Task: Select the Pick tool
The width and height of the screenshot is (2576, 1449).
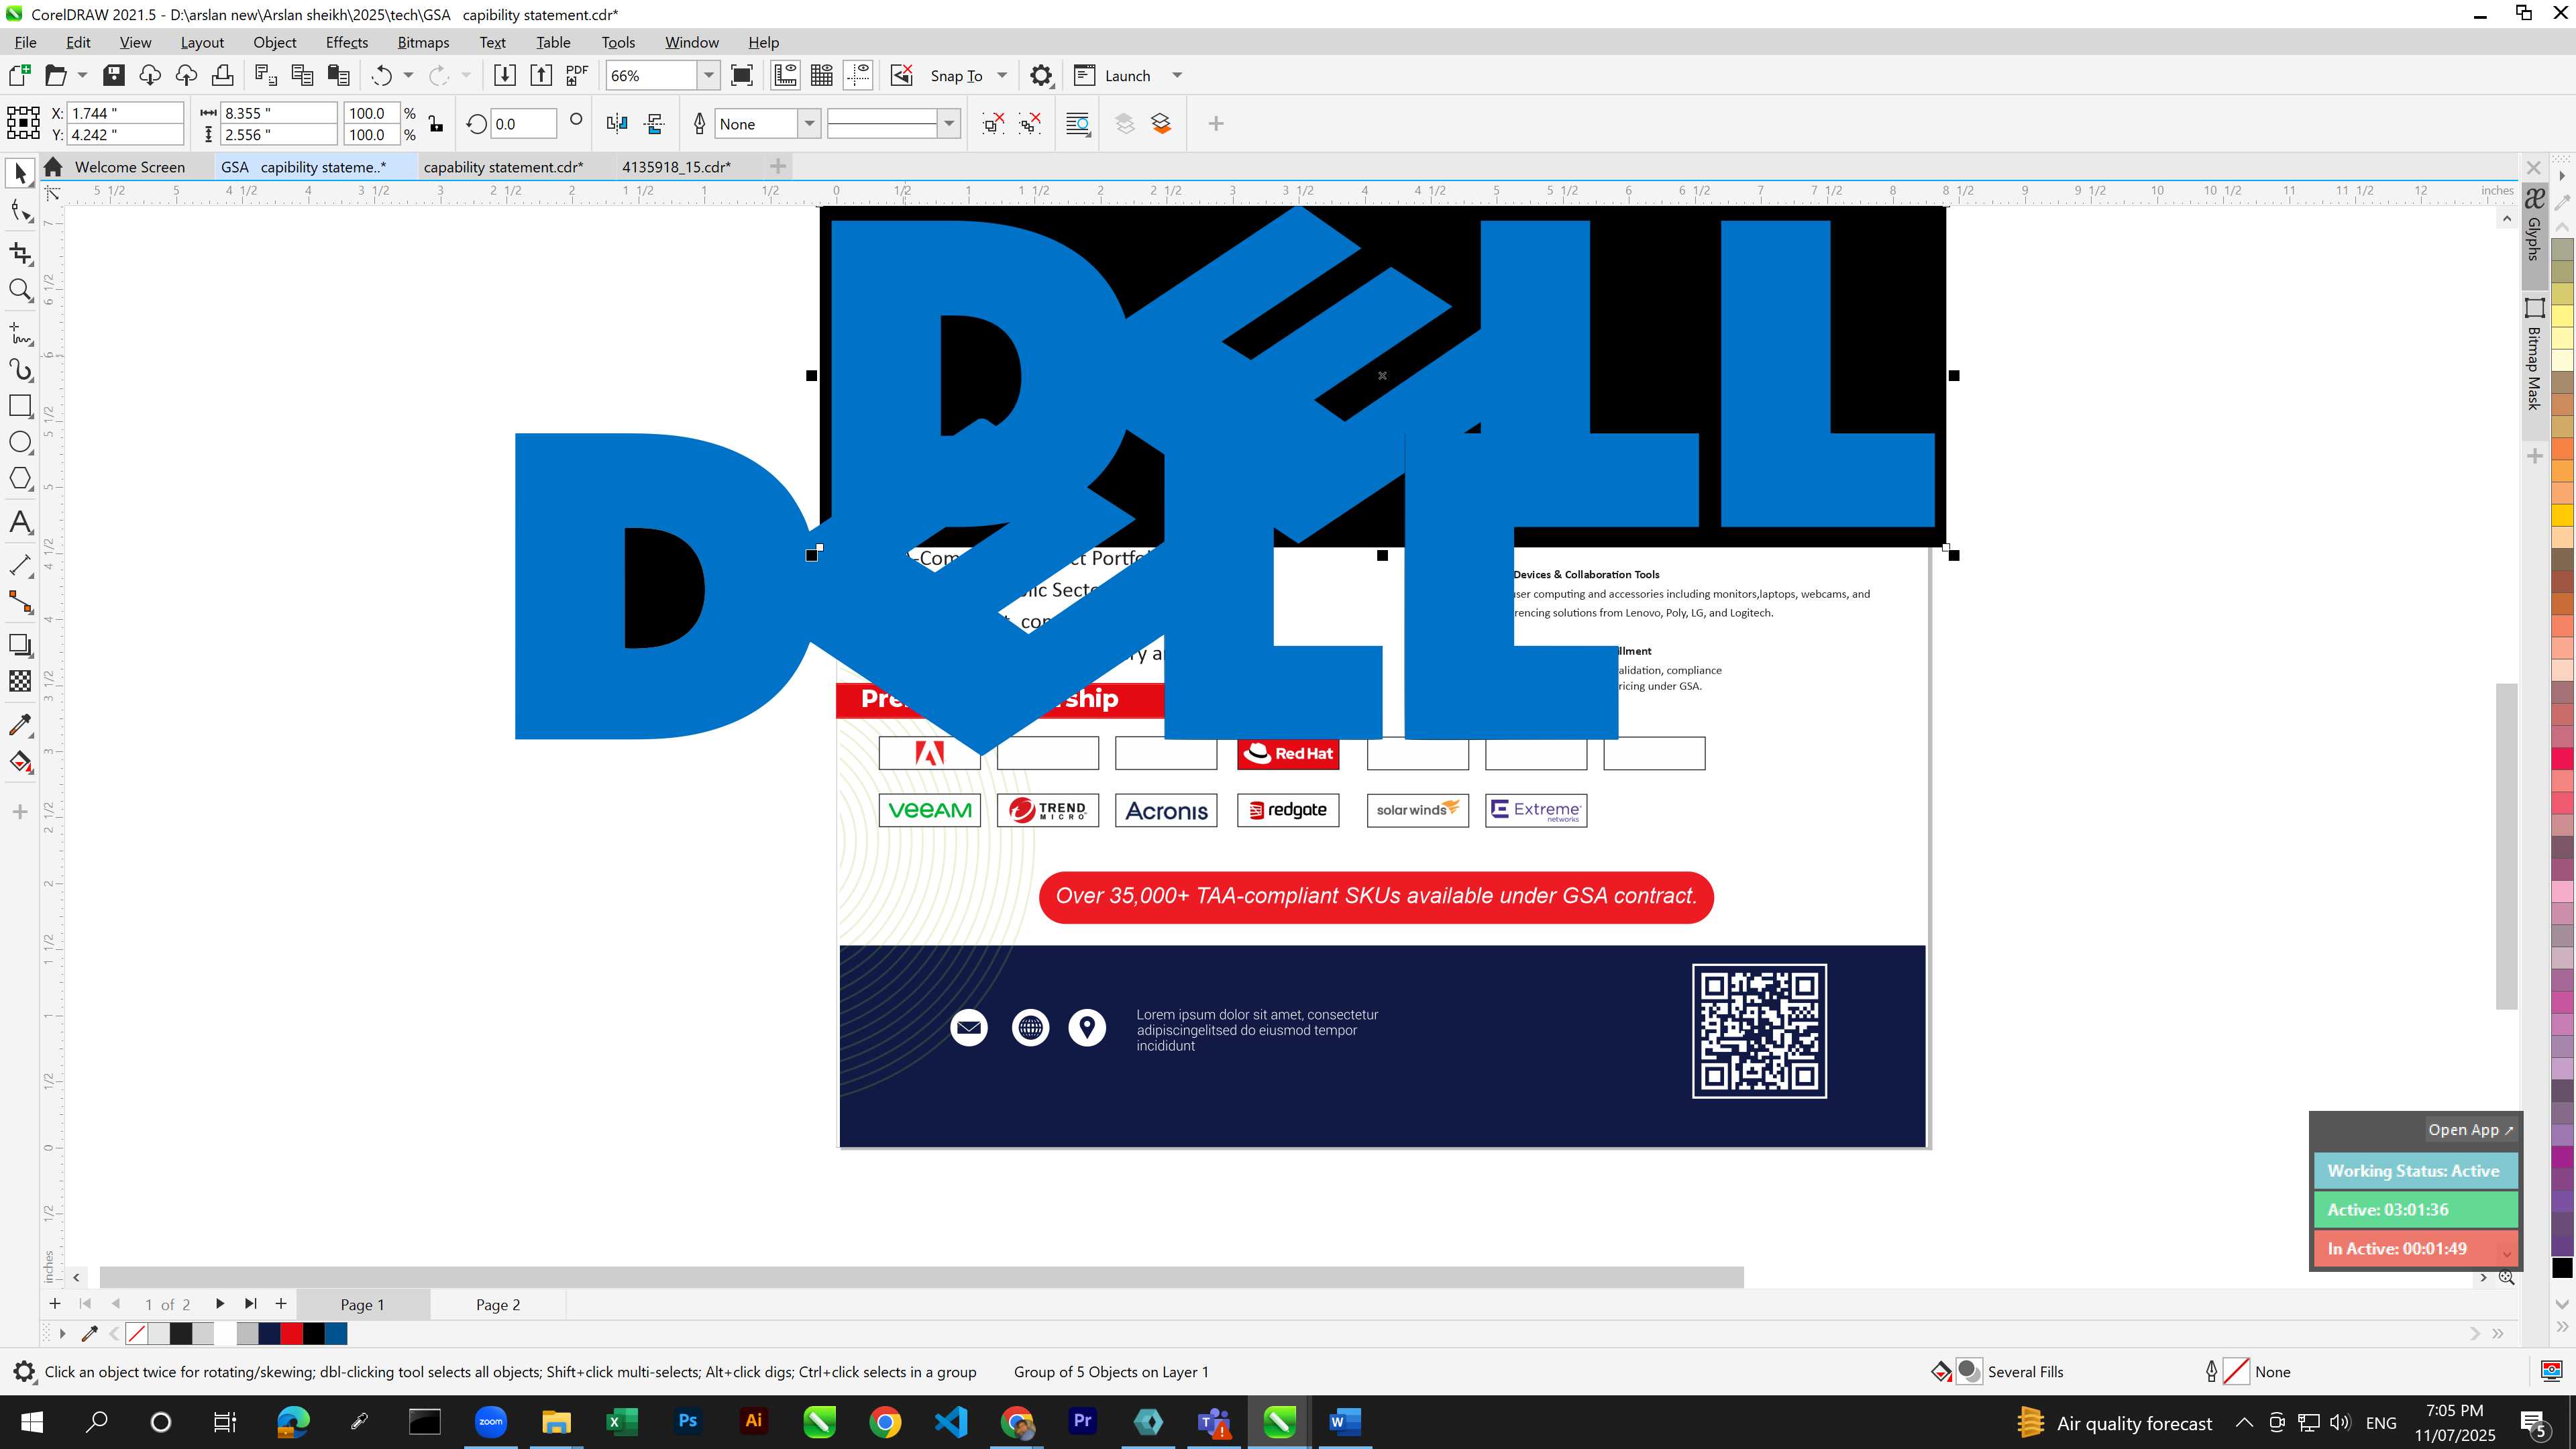Action: pyautogui.click(x=20, y=173)
